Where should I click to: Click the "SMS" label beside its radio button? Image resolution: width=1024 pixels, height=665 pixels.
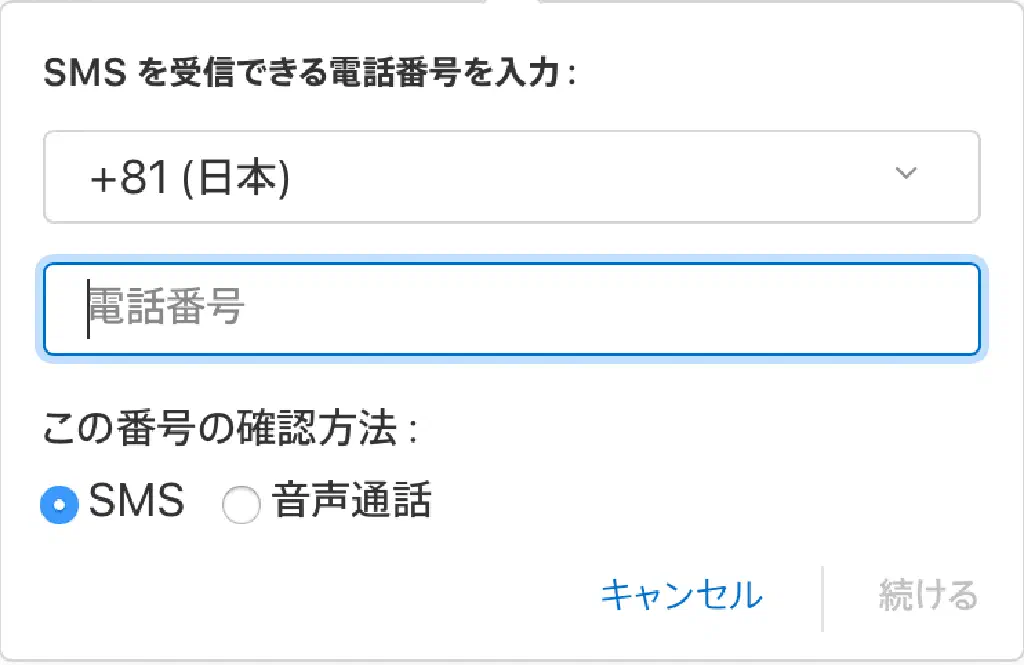[137, 501]
